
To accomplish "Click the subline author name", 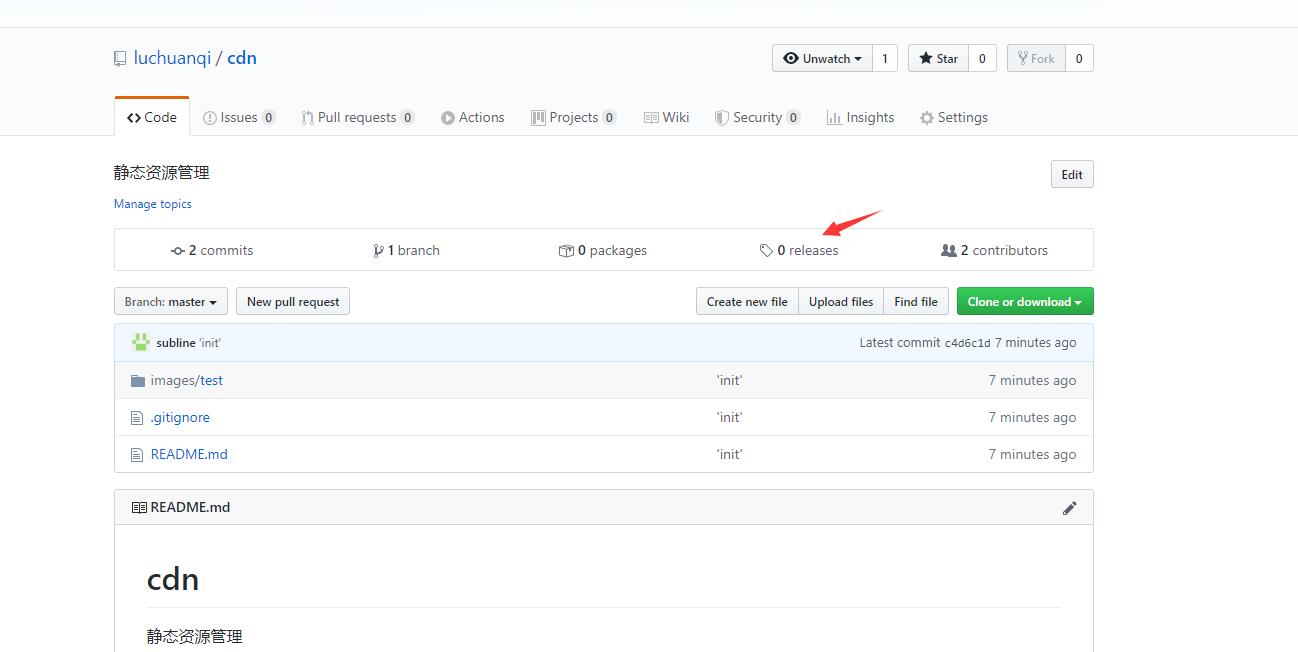I will pos(176,343).
